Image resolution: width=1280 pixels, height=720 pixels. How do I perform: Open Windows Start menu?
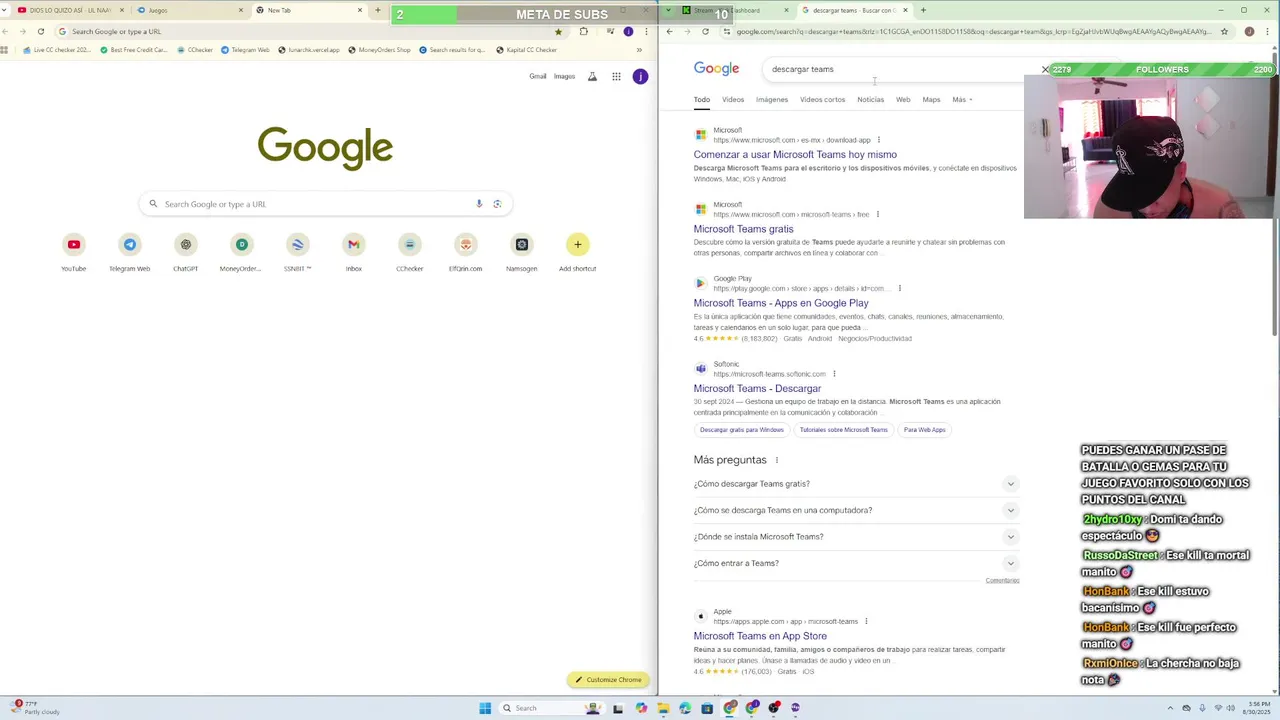(x=485, y=708)
